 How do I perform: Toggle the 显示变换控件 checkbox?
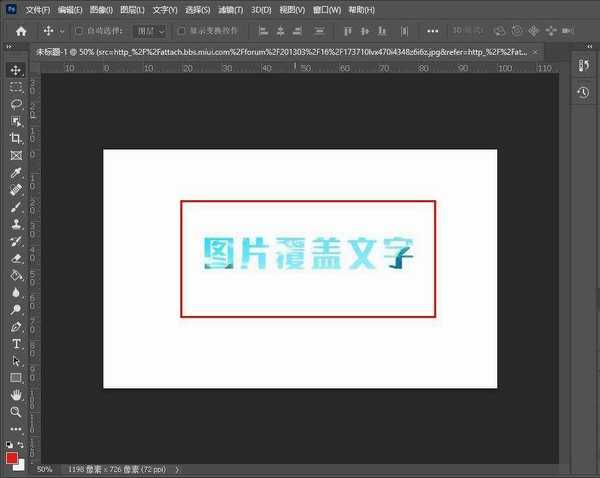181,31
